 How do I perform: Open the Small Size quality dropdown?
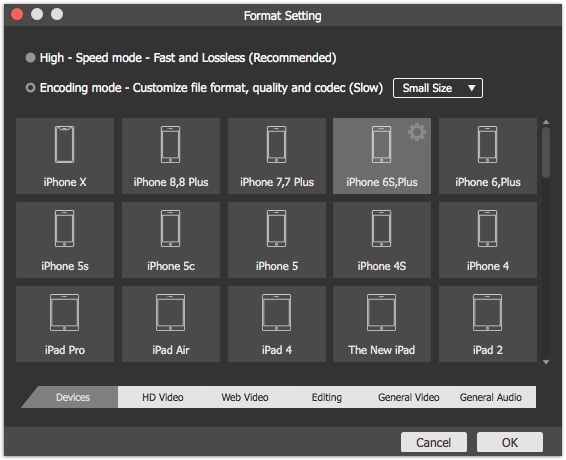tap(437, 88)
